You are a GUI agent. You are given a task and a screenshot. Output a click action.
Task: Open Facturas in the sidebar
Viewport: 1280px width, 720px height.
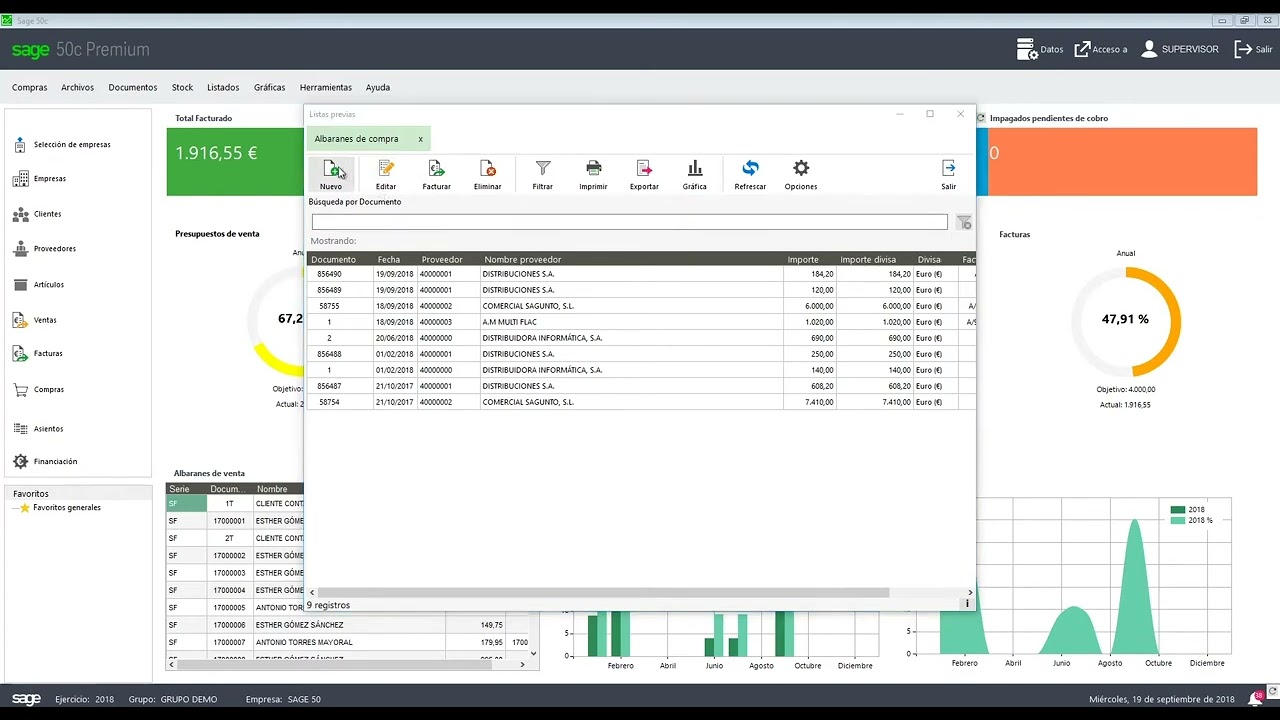(x=48, y=354)
